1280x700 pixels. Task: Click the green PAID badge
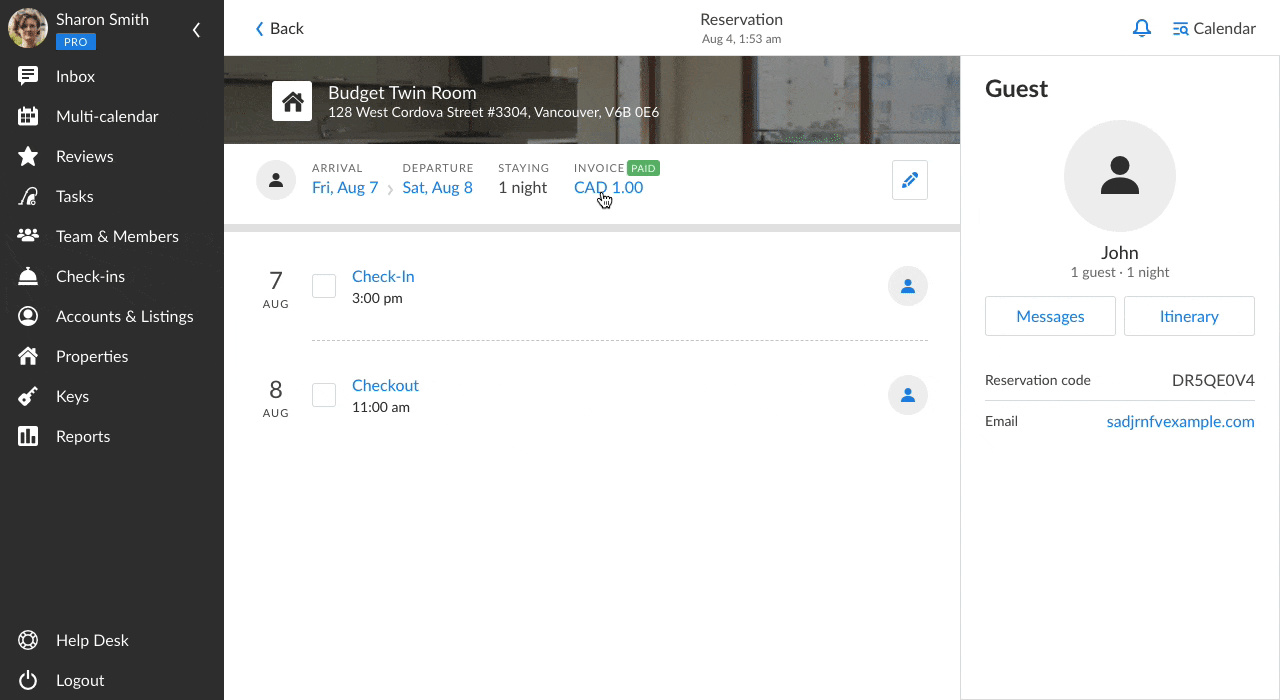point(643,168)
